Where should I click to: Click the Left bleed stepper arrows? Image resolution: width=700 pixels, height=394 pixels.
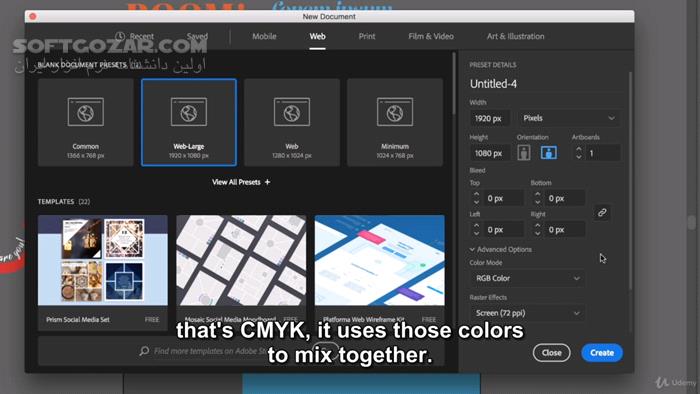tap(476, 229)
